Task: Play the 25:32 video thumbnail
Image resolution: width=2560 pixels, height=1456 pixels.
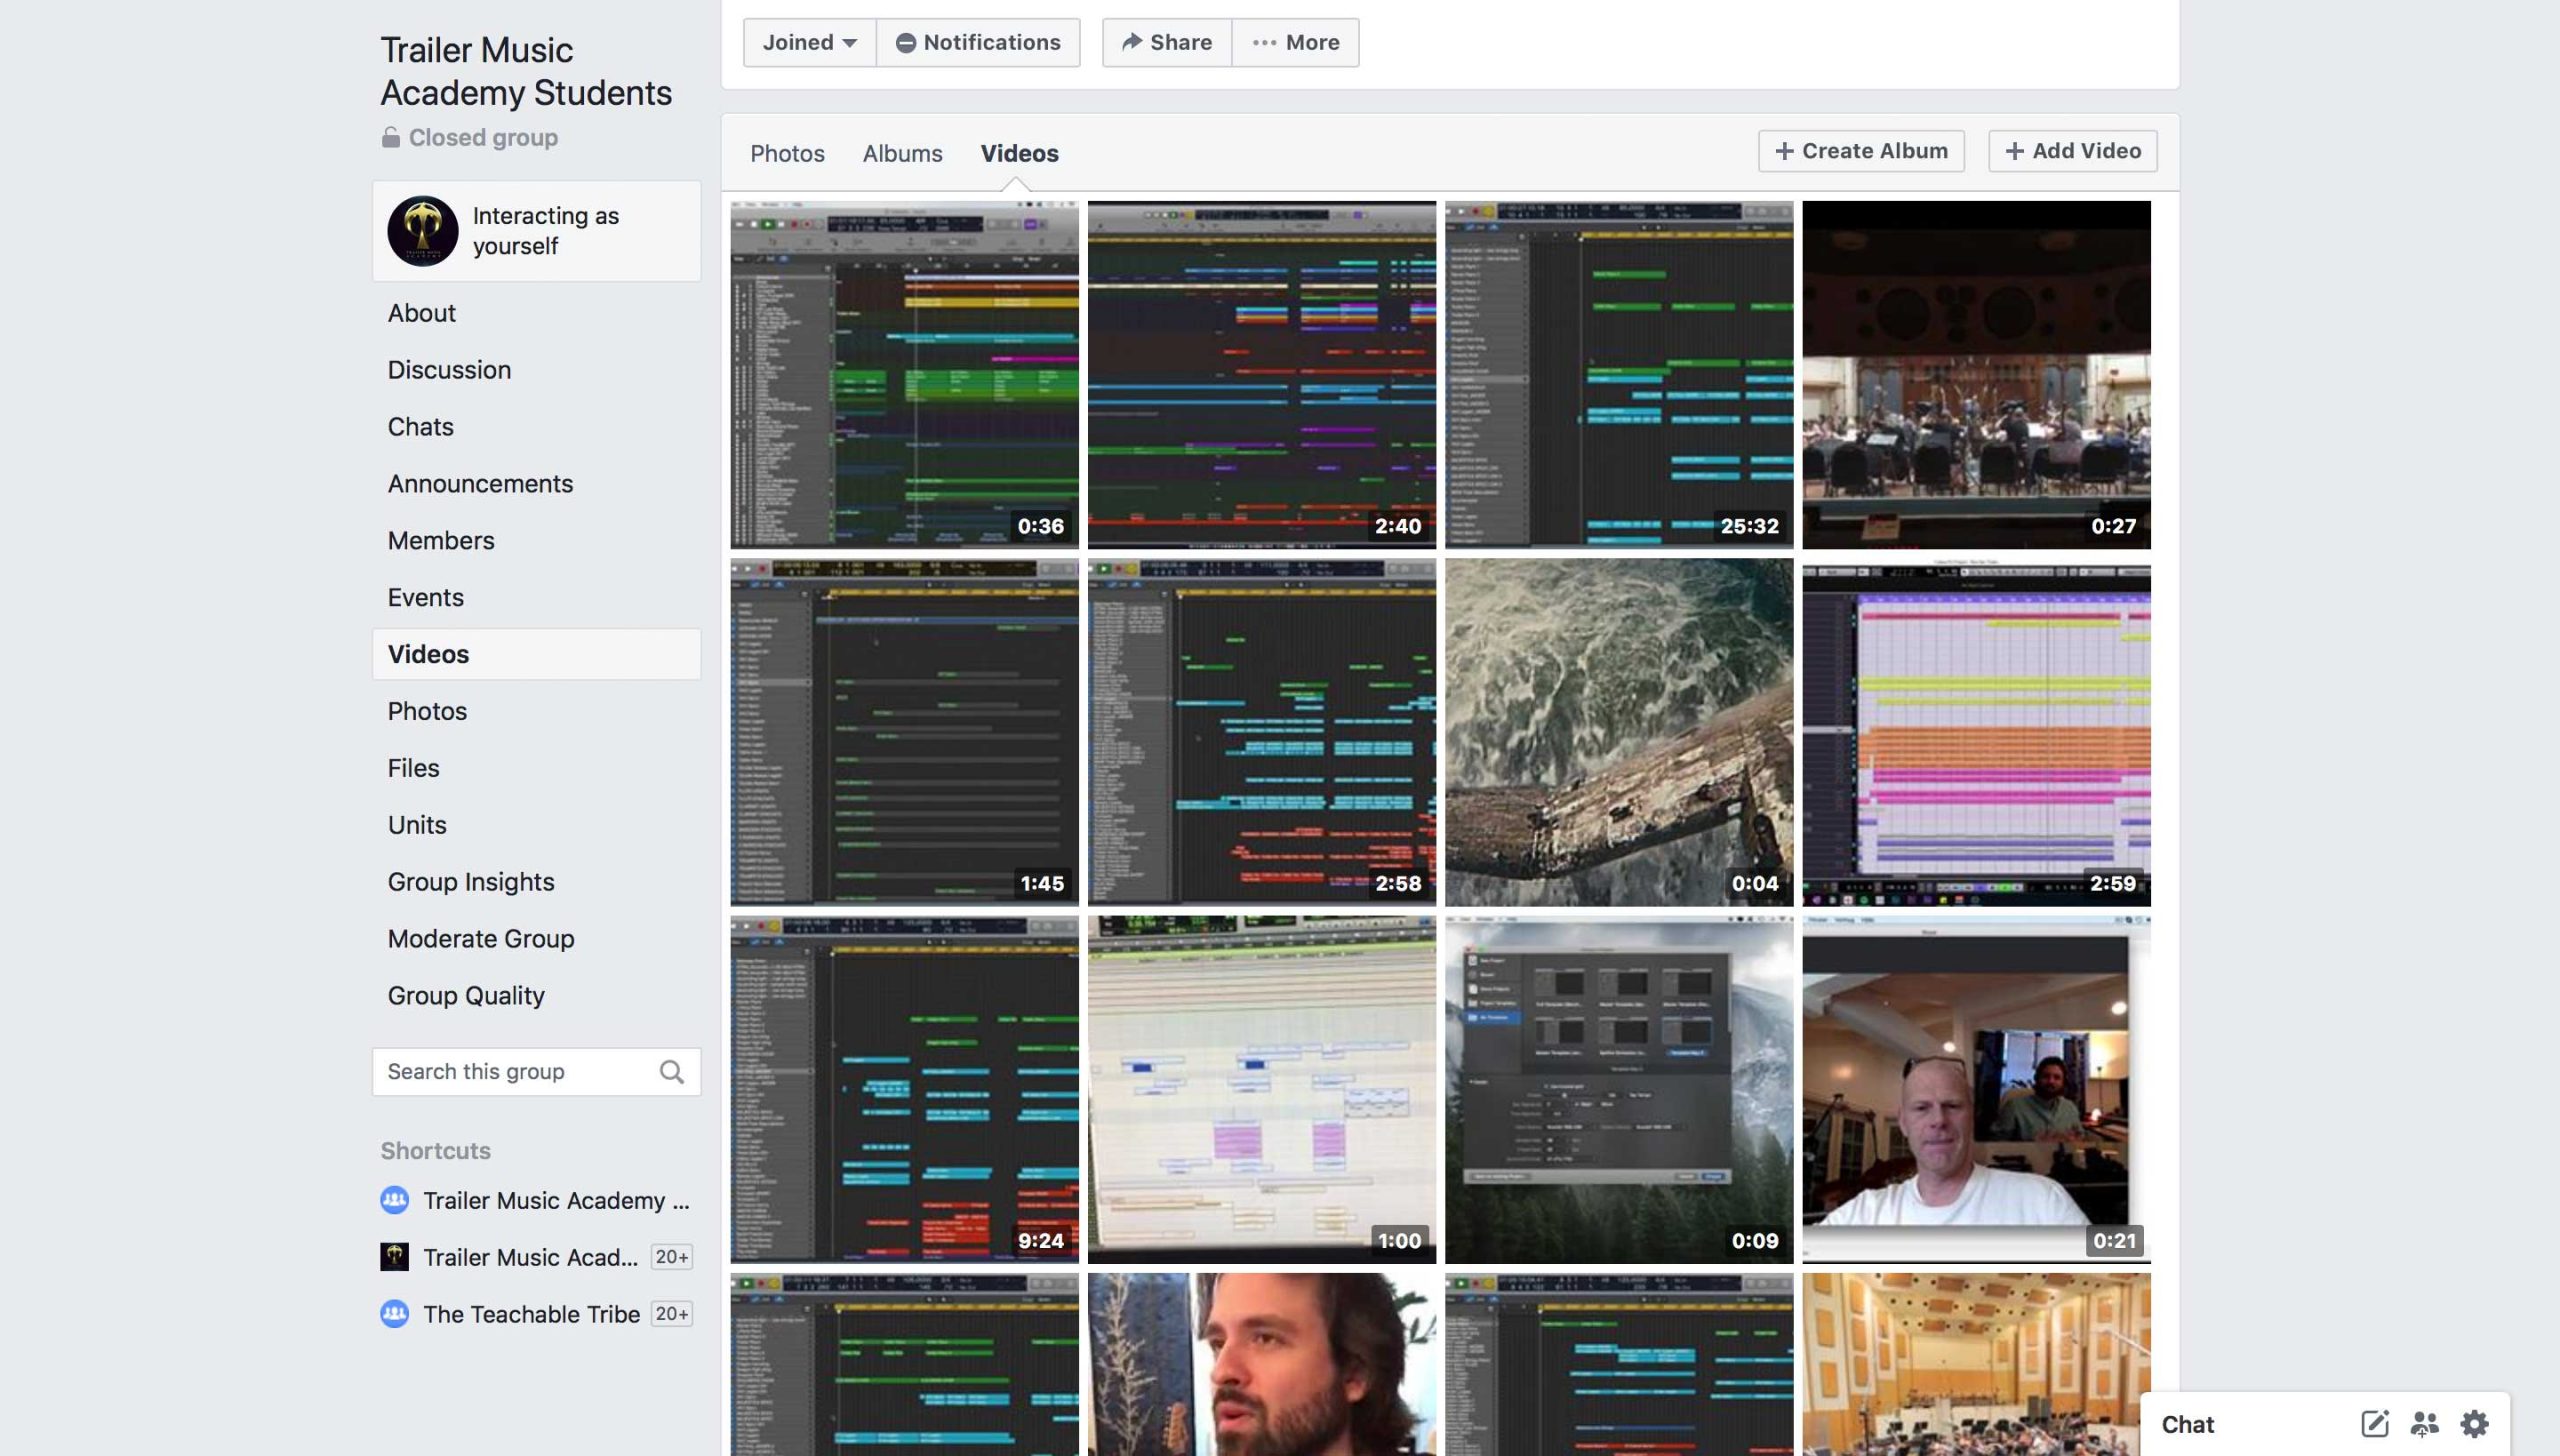Action: [x=1618, y=375]
